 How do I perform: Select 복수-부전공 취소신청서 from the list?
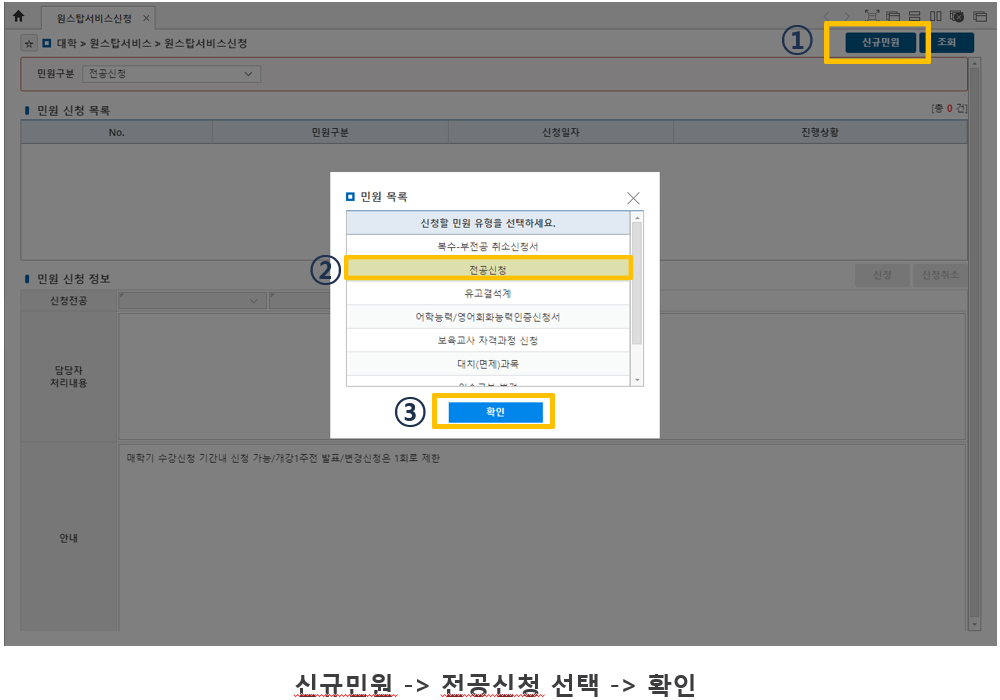[488, 246]
